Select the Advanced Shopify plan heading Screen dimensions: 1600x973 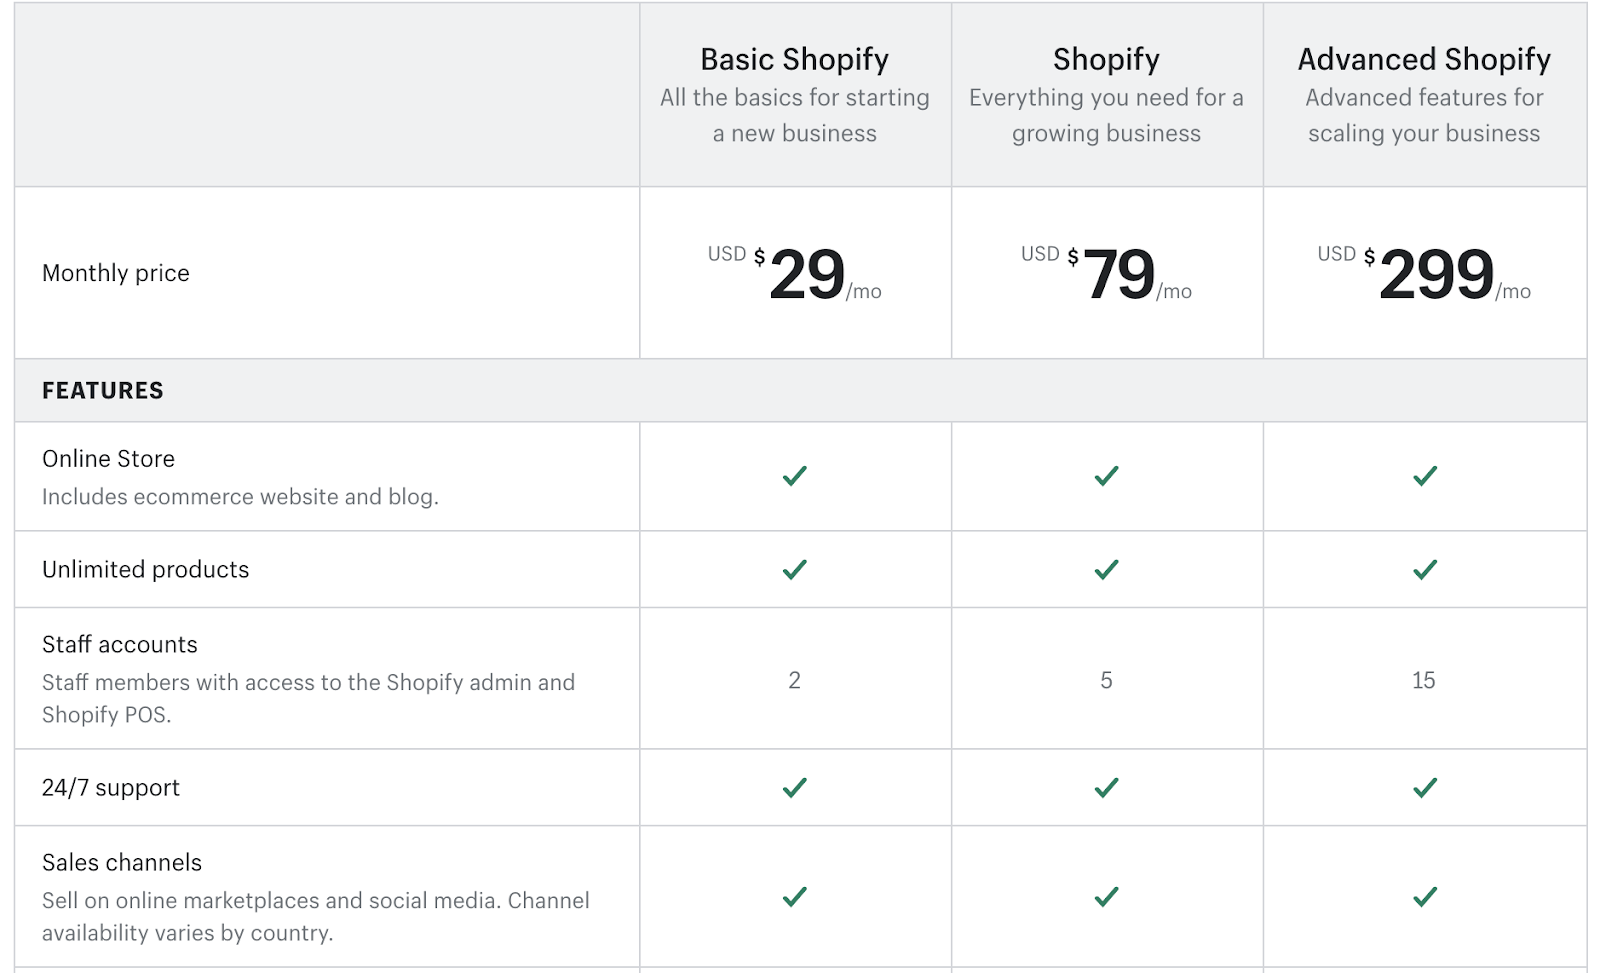coord(1424,59)
